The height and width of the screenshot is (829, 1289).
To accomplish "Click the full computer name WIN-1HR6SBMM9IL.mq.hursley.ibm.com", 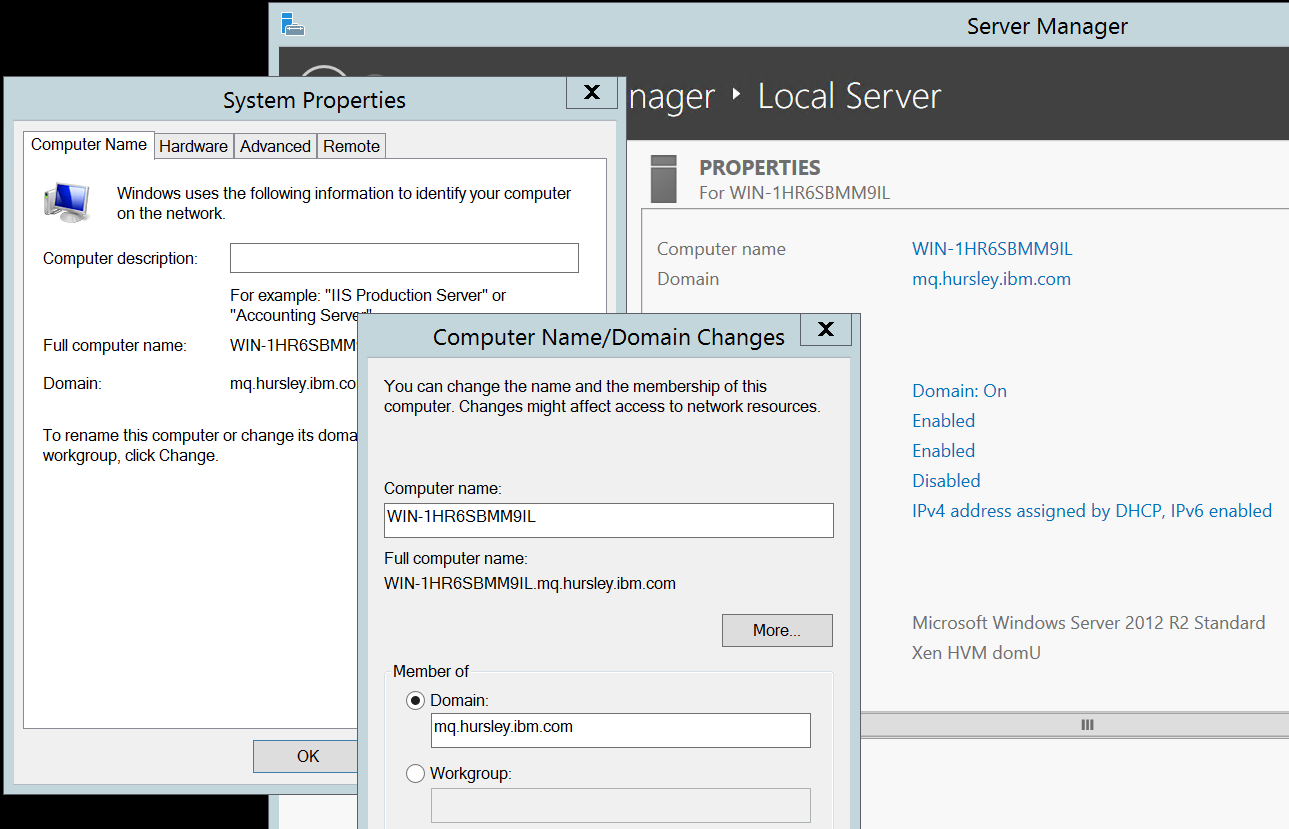I will (530, 583).
